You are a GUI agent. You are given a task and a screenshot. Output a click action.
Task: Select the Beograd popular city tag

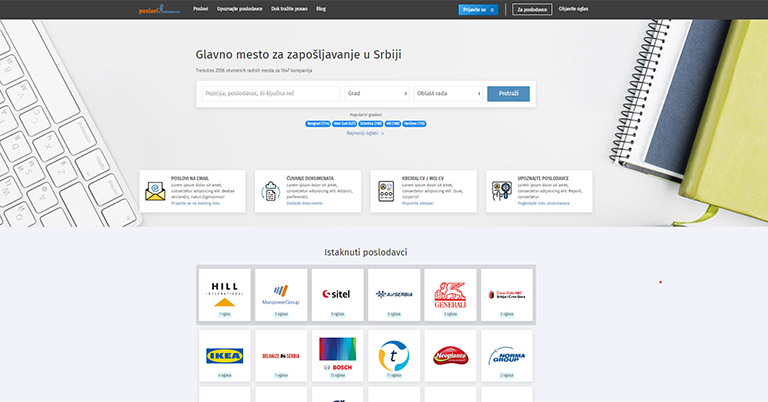coord(318,124)
